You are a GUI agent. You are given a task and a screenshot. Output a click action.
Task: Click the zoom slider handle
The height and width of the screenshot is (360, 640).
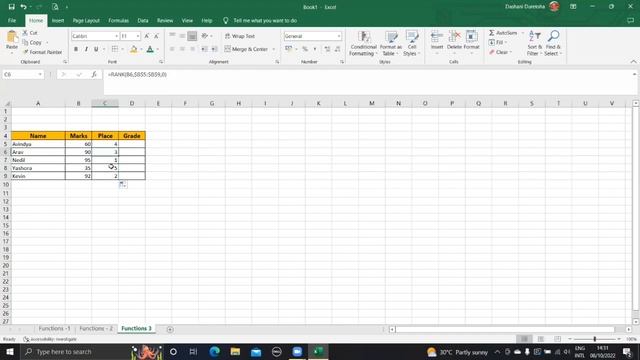click(x=595, y=339)
